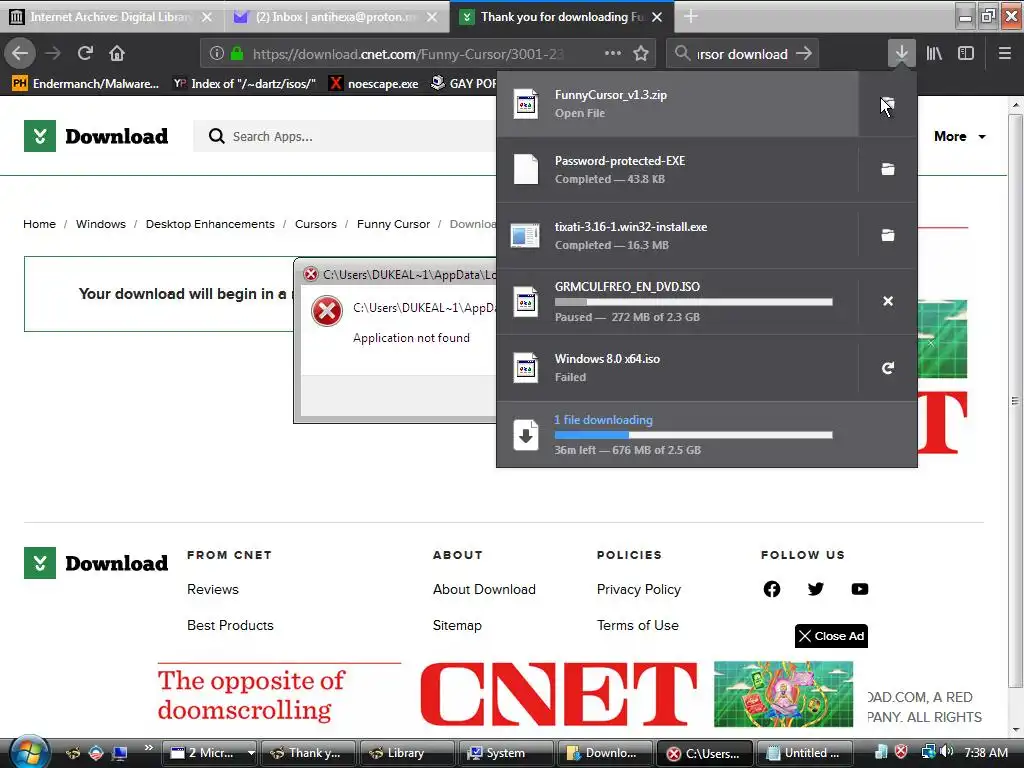
Task: Open the Cursors breadcrumb link
Action: click(315, 224)
